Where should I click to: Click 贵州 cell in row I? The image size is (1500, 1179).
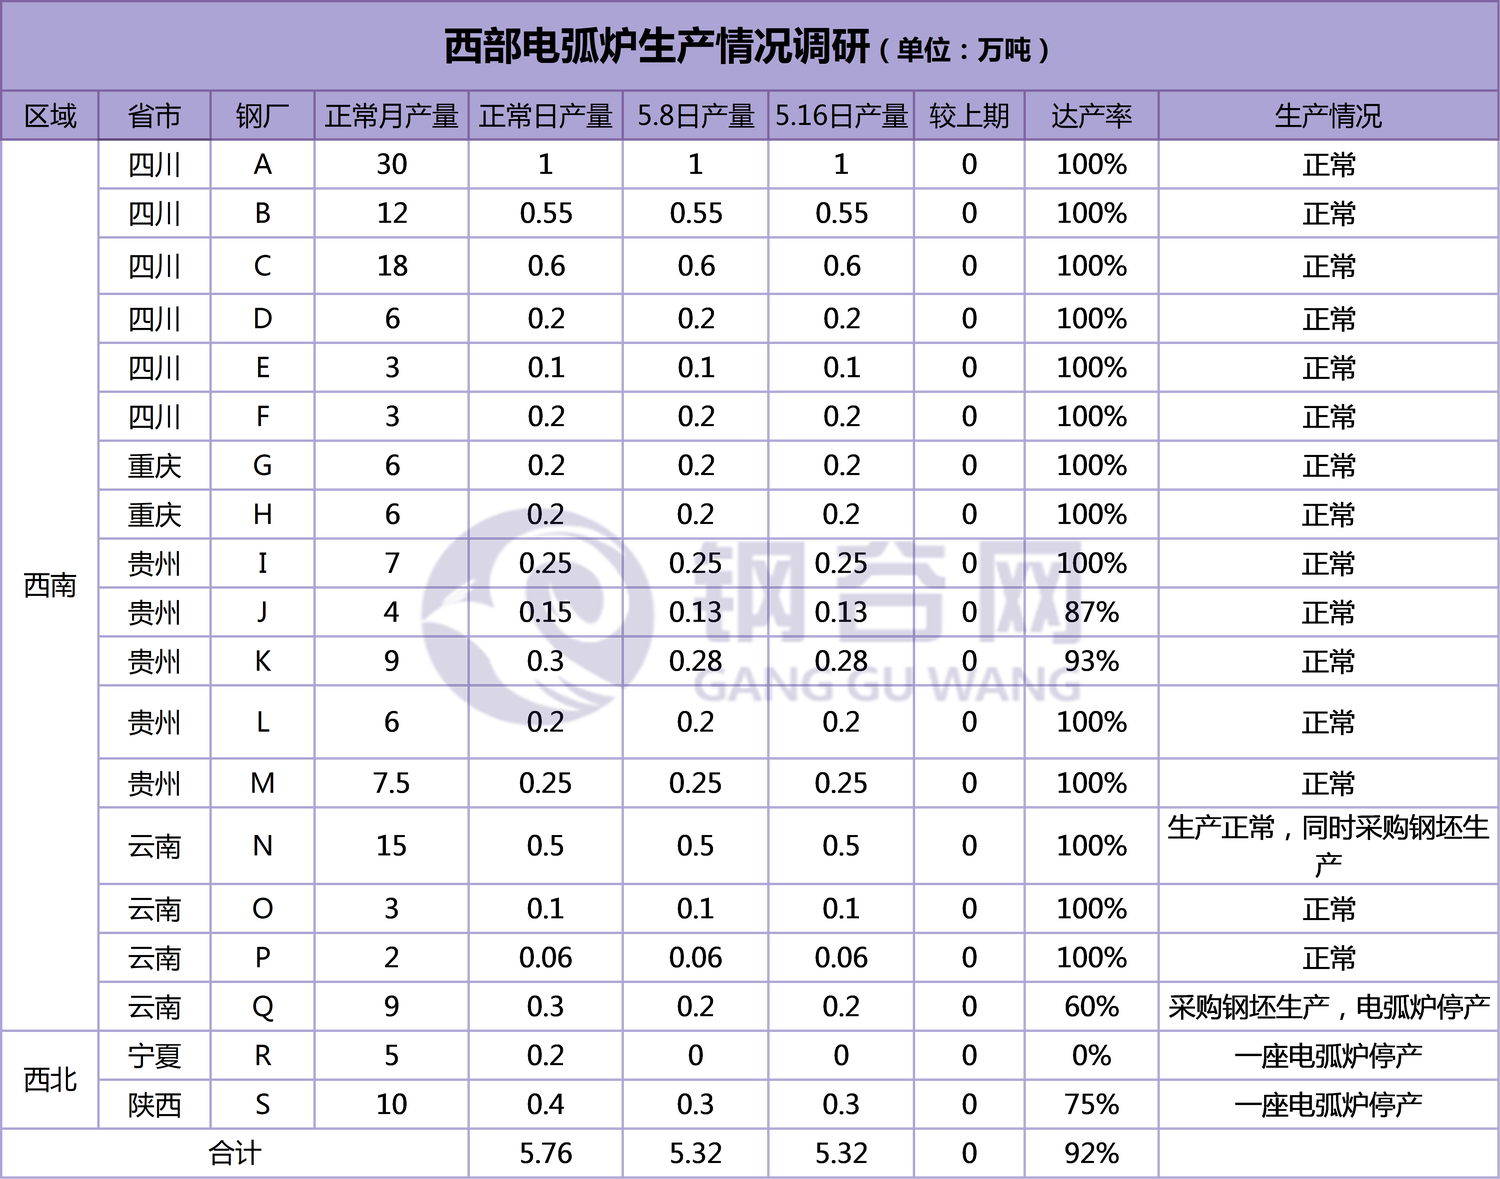tap(155, 563)
